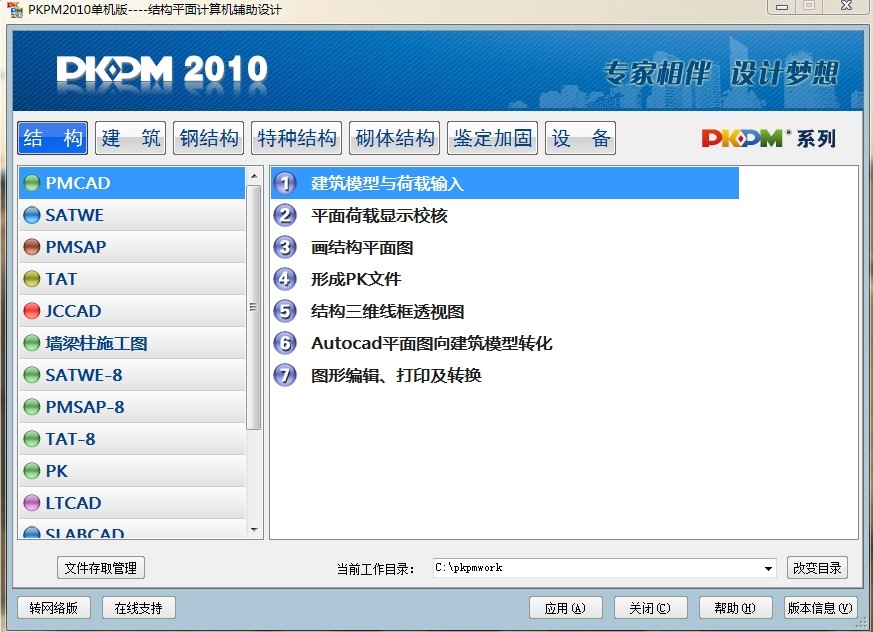Open the 特种结构 tab
This screenshot has width=873, height=632.
tap(296, 138)
